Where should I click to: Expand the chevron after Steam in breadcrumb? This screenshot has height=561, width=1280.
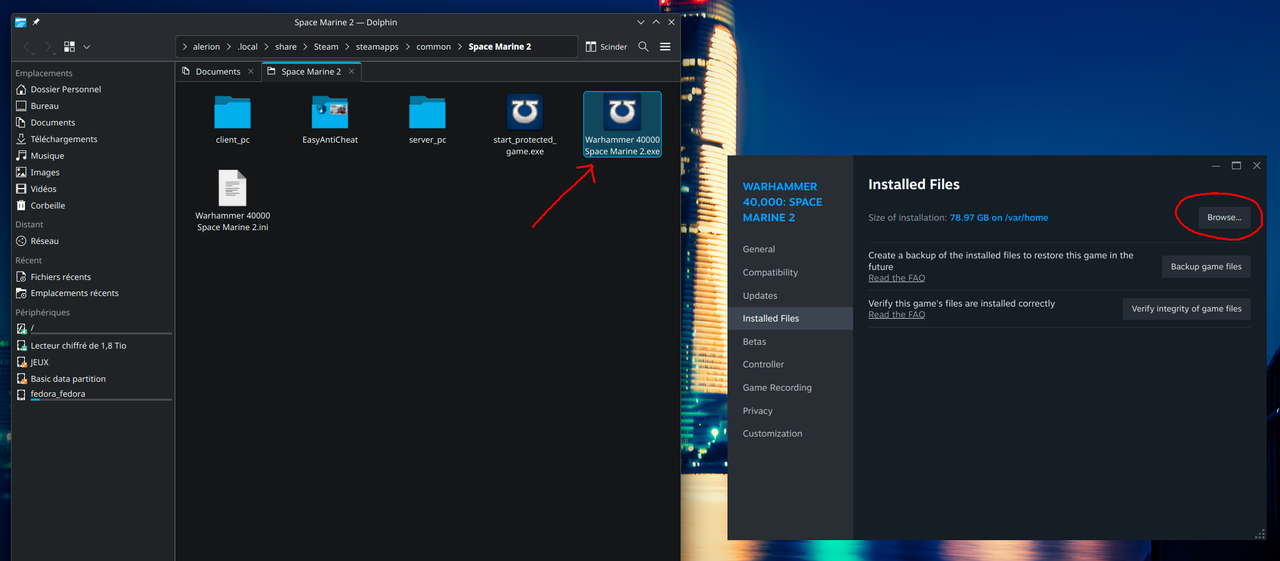[347, 47]
